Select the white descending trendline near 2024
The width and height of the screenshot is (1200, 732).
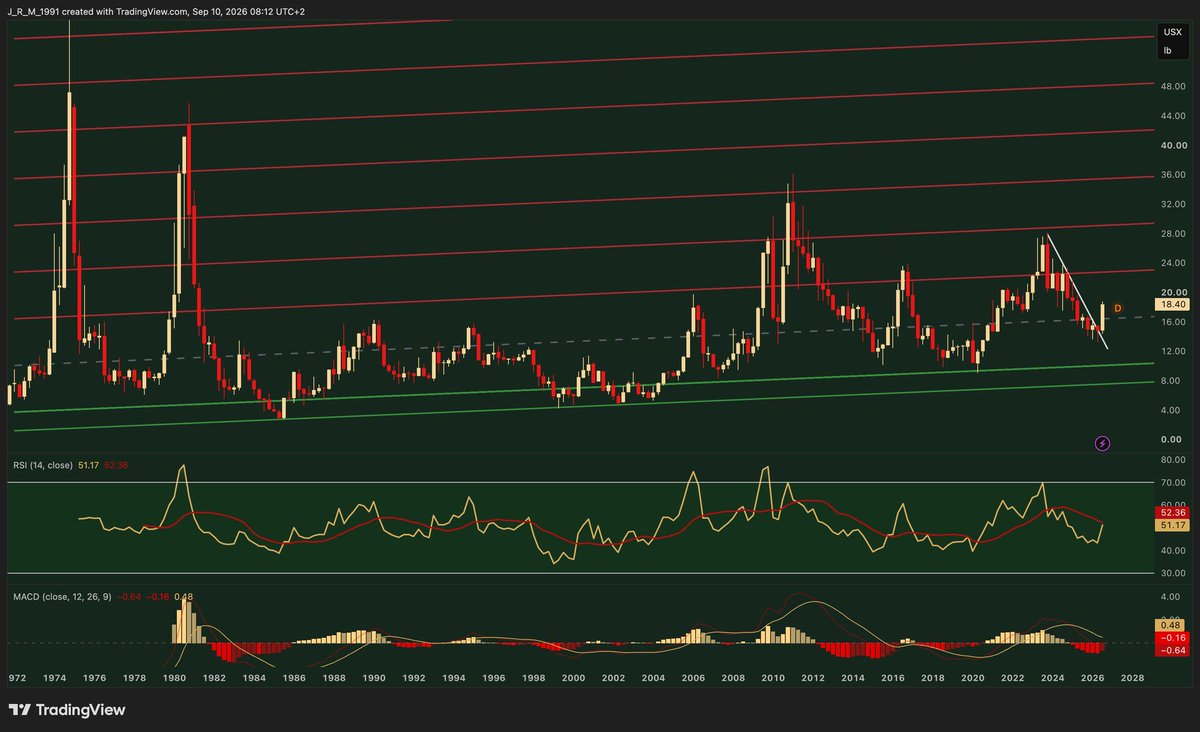(x=1078, y=291)
